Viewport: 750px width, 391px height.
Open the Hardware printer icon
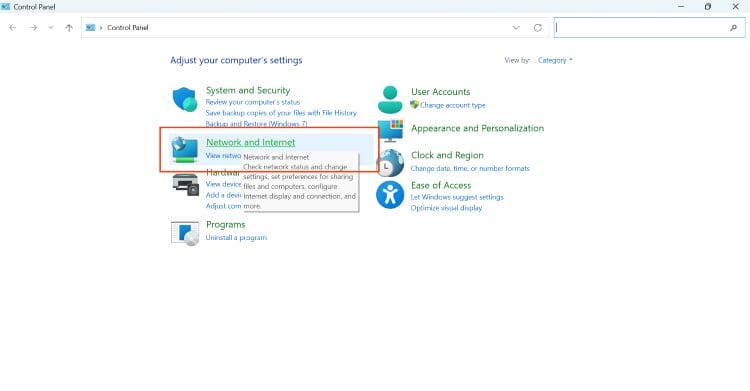185,185
